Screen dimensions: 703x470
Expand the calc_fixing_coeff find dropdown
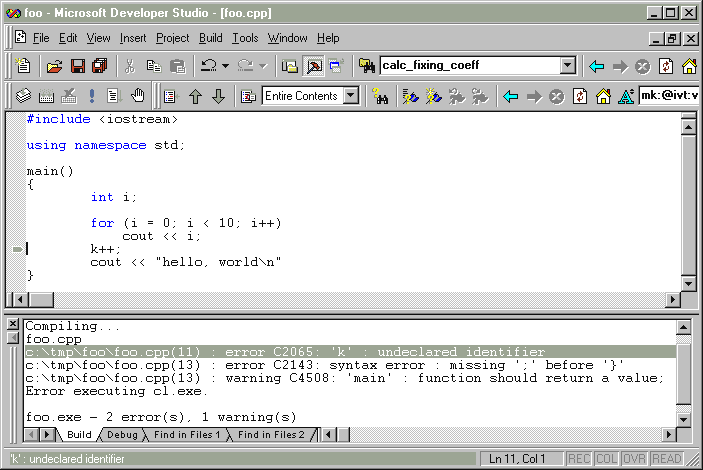[567, 66]
